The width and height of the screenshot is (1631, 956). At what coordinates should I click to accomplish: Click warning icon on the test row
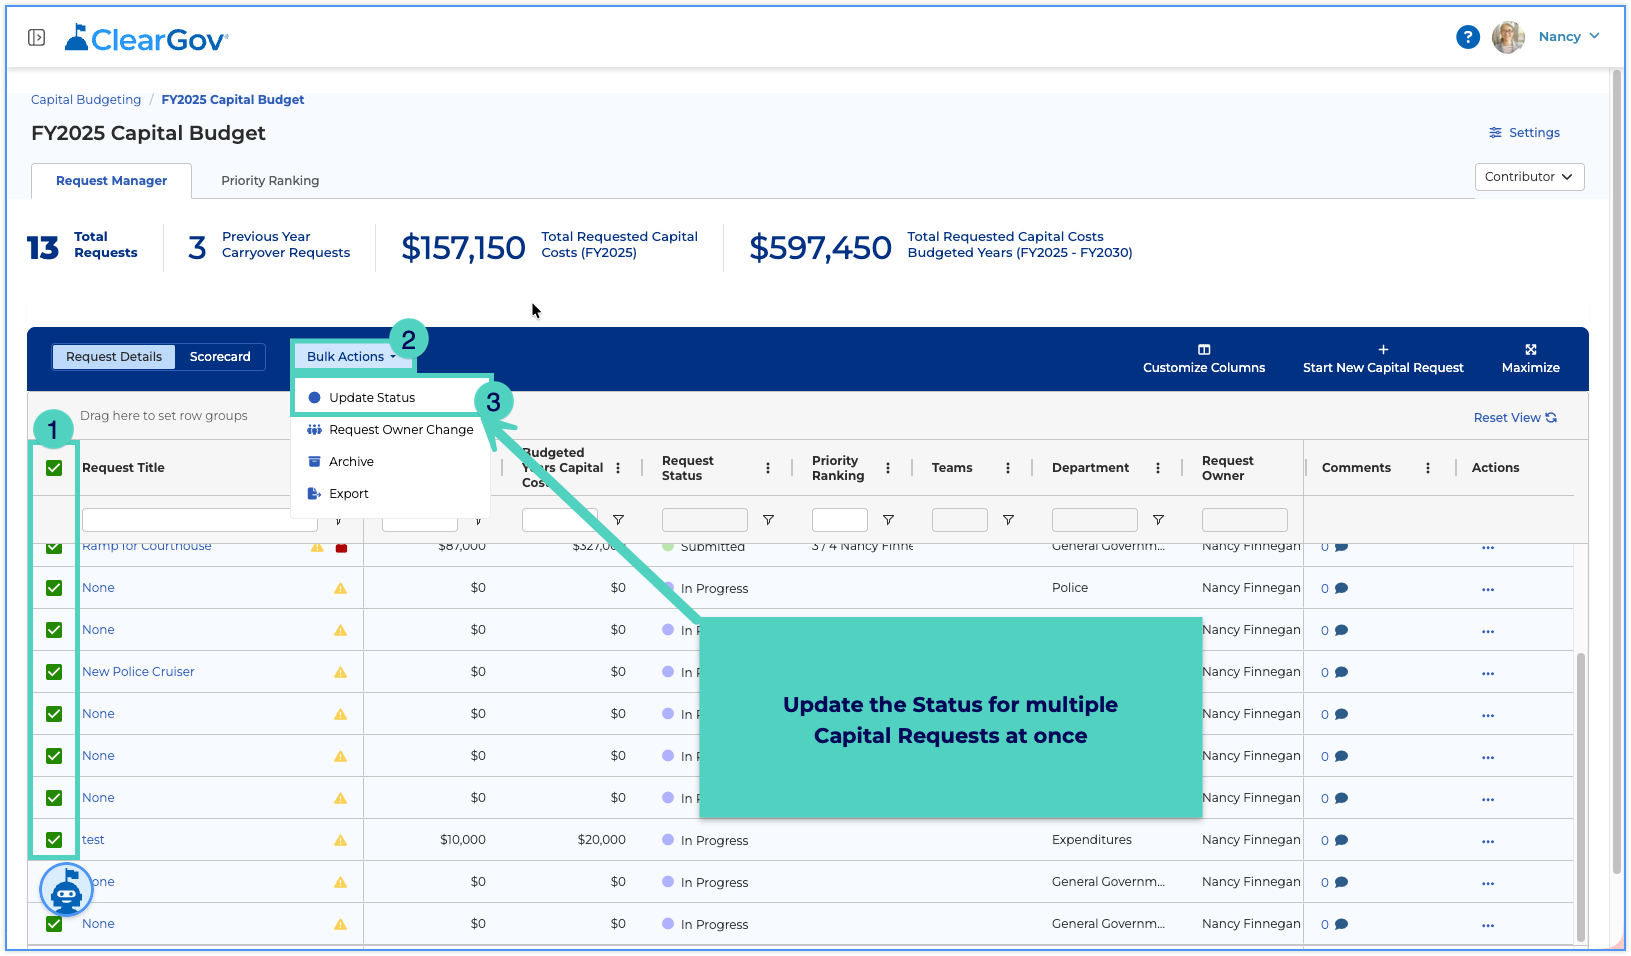[340, 840]
